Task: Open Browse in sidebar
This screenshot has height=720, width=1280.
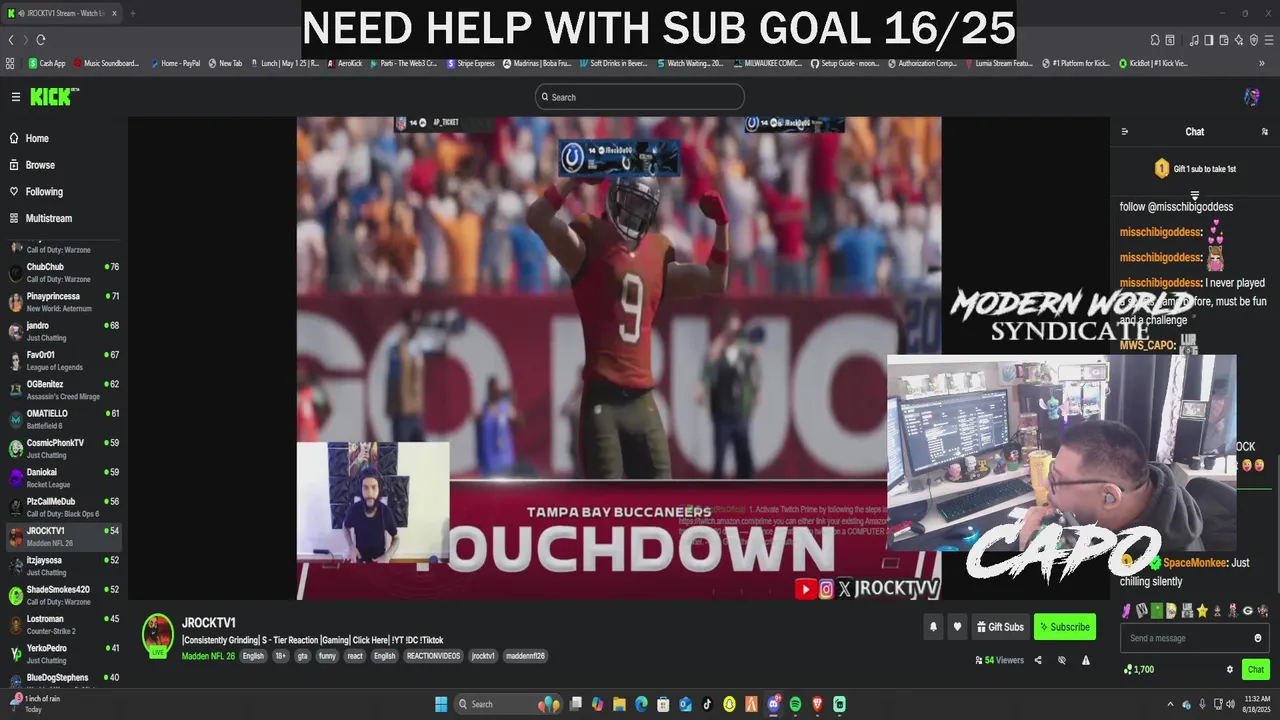Action: coord(61,165)
